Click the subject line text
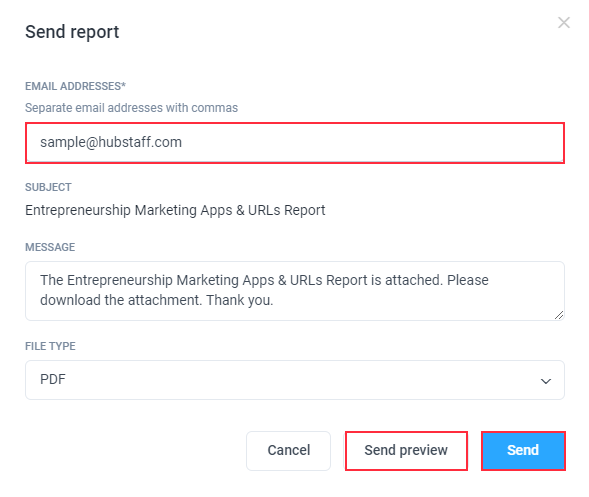The height and width of the screenshot is (497, 589). pos(175,210)
